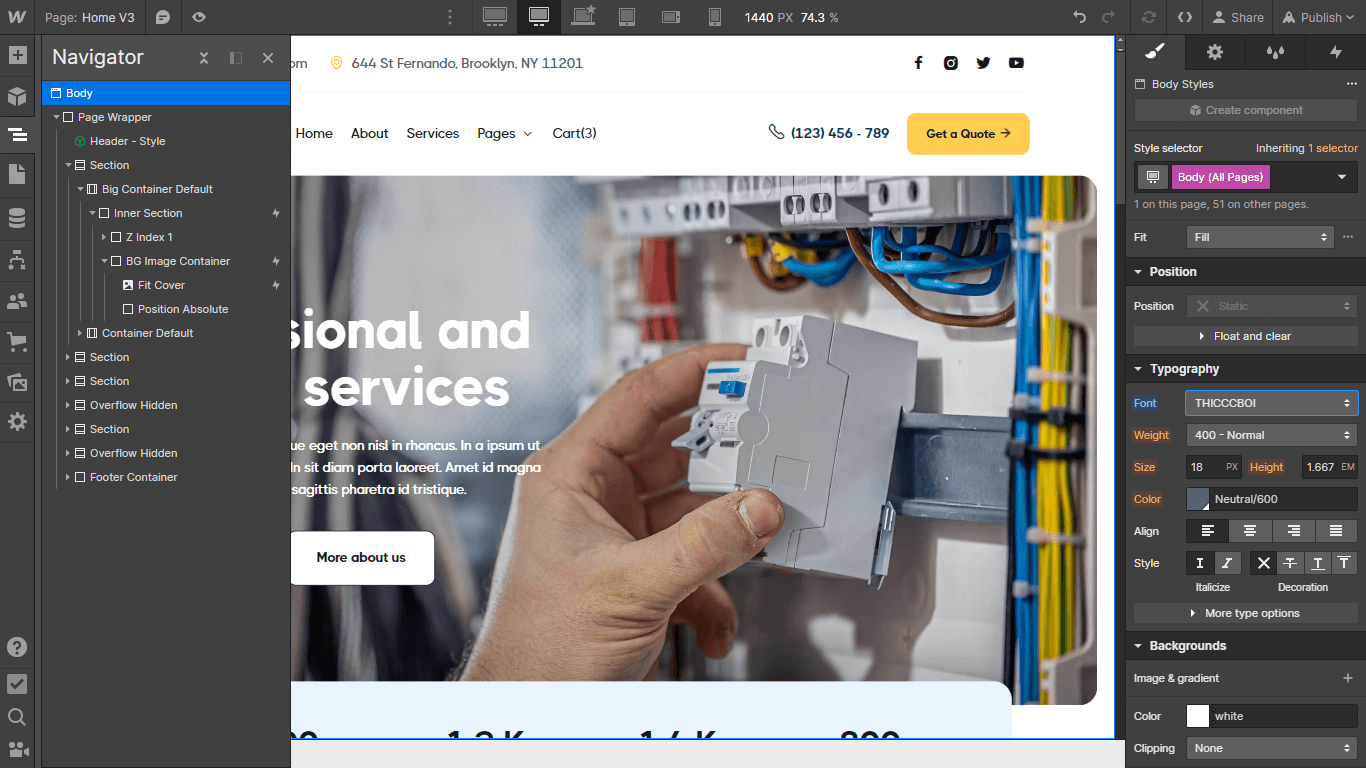This screenshot has height=768, width=1366.
Task: Switch to the tablet breakpoint preview
Action: [627, 17]
